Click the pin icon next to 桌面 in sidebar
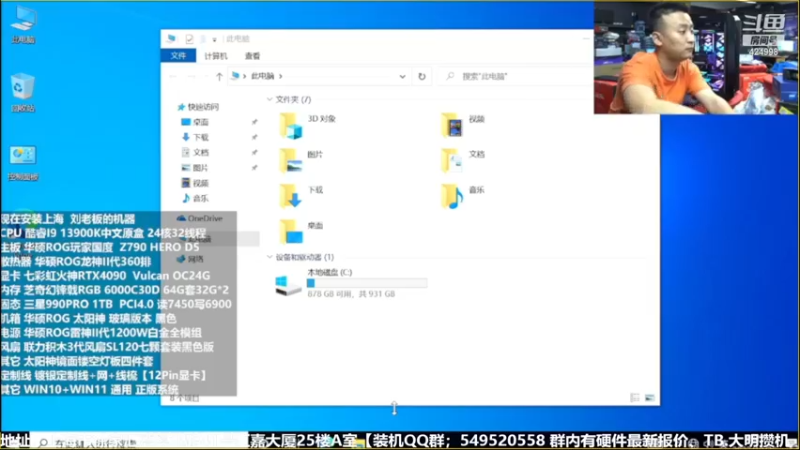Image resolution: width=800 pixels, height=450 pixels. click(x=254, y=122)
